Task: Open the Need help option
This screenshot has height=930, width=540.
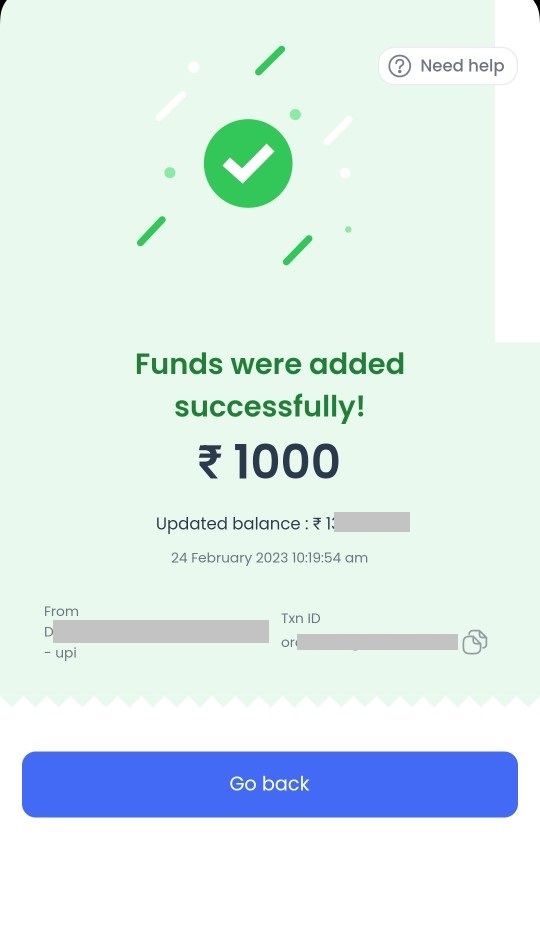Action: [x=448, y=66]
